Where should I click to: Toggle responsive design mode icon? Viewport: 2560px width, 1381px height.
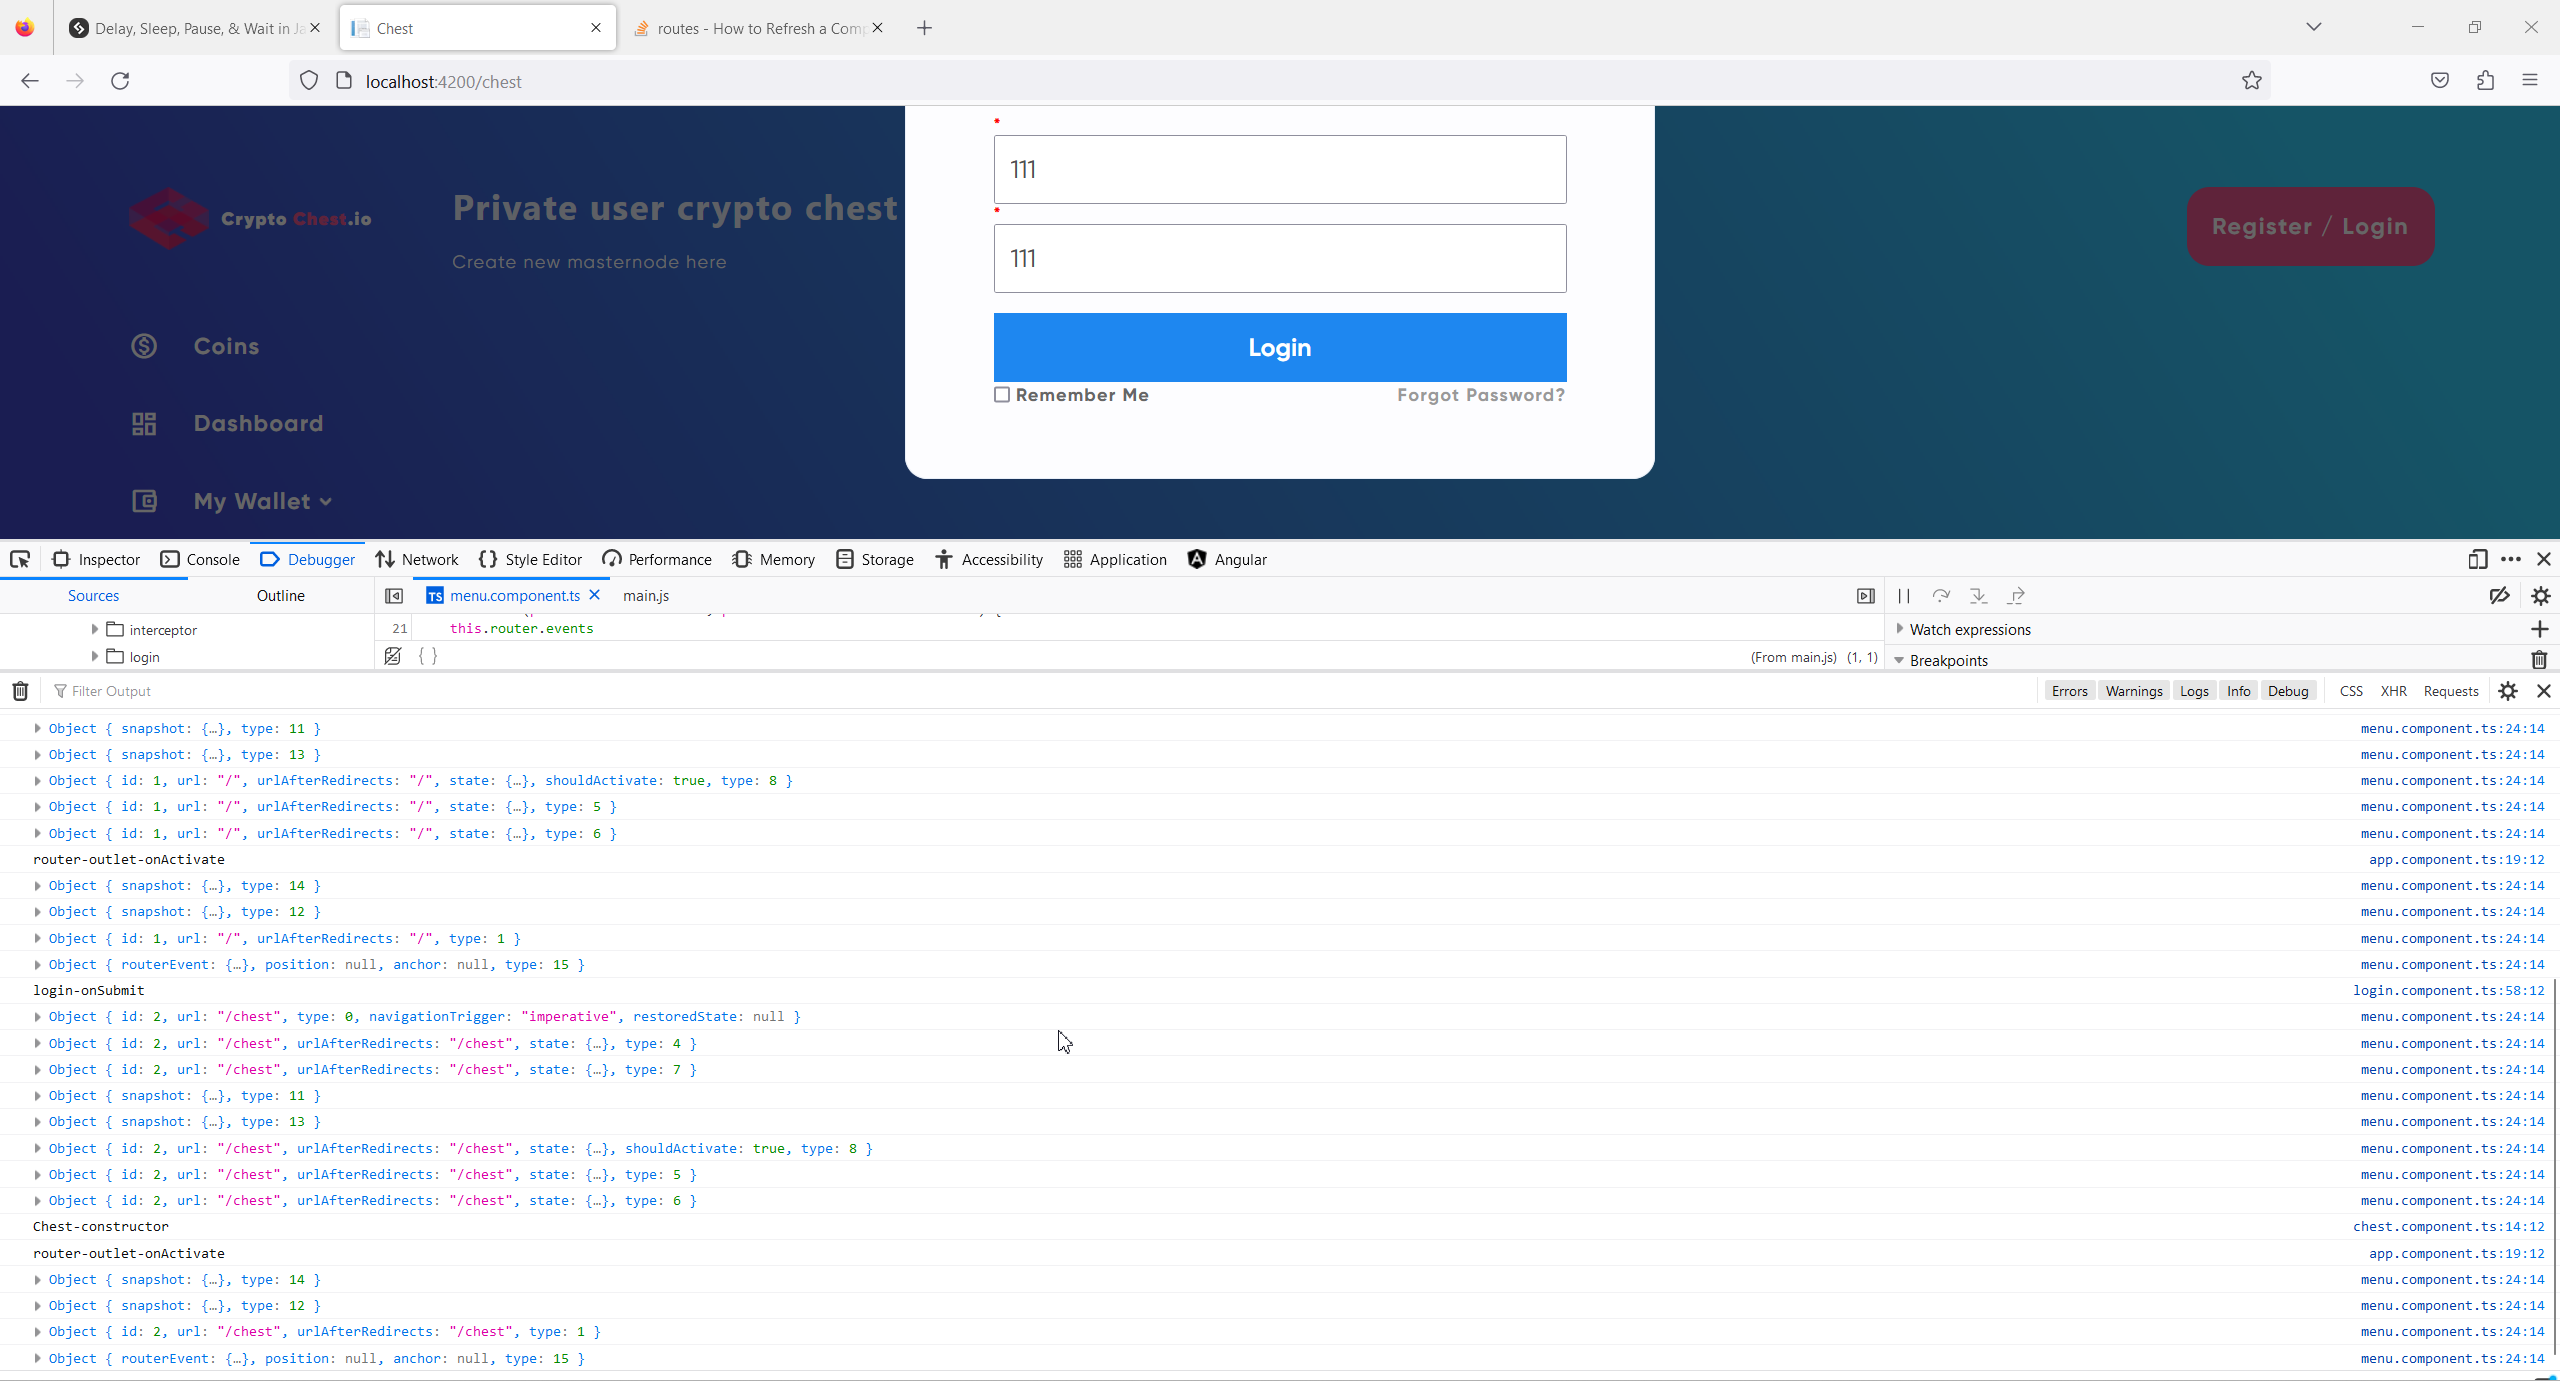(x=2477, y=559)
